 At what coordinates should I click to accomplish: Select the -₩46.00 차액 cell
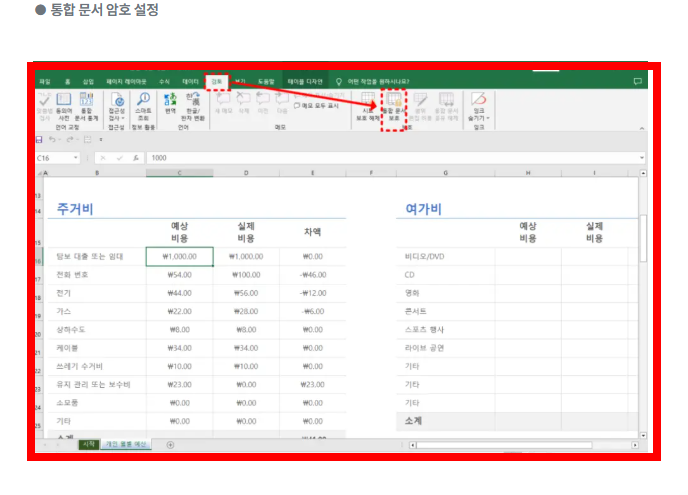[x=312, y=275]
